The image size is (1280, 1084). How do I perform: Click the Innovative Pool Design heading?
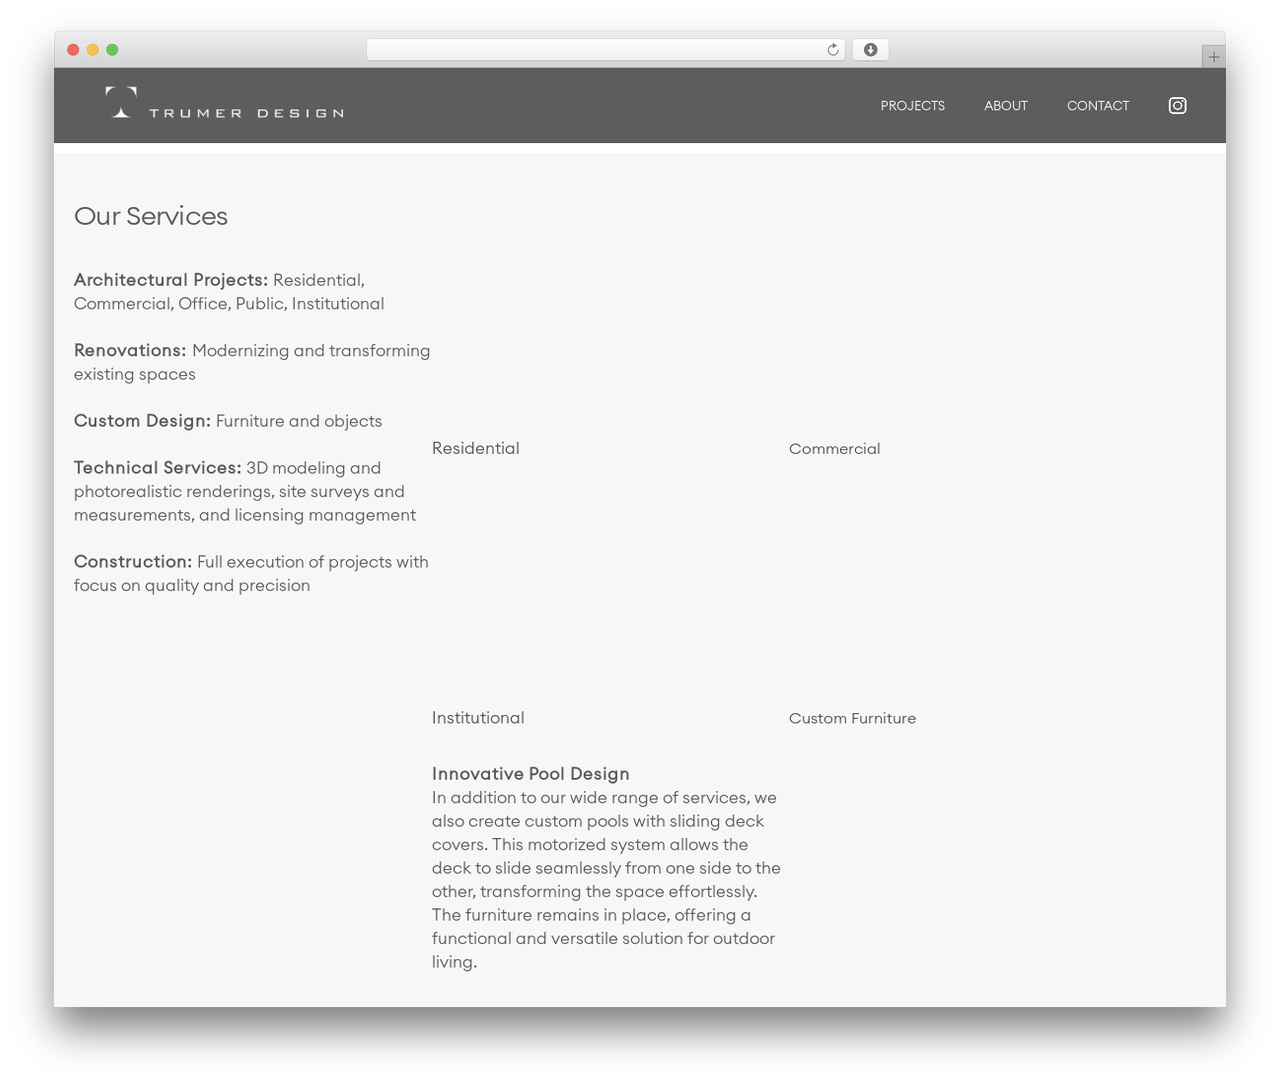click(x=530, y=774)
